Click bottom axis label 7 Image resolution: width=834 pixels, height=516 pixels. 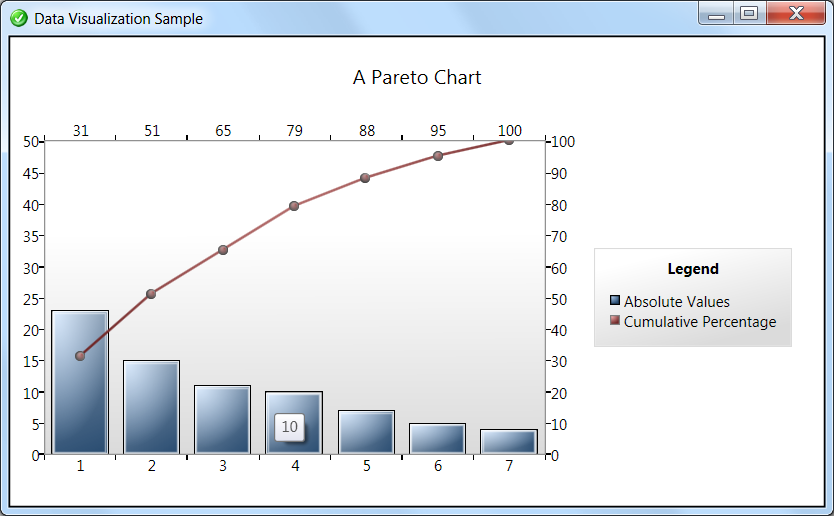(509, 466)
